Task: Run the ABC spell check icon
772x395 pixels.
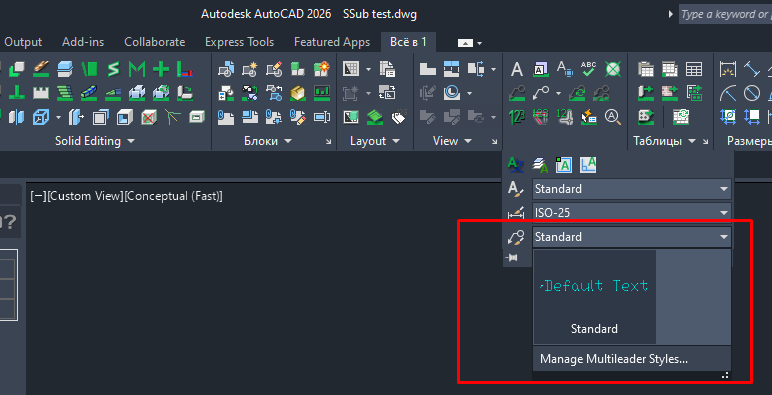Action: (588, 69)
